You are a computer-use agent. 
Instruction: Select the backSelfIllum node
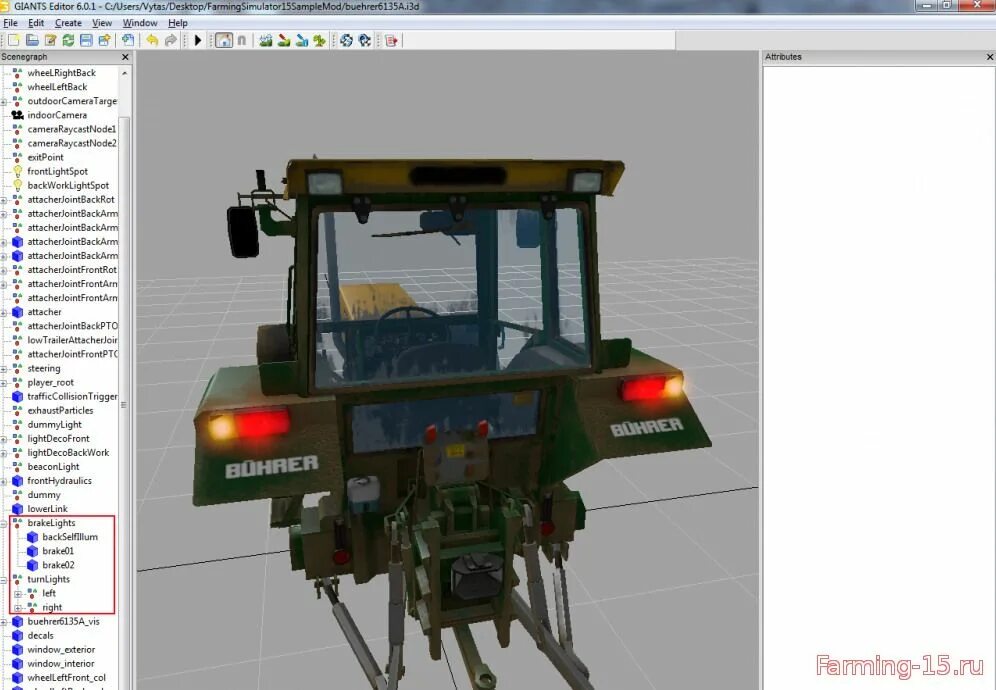(70, 537)
